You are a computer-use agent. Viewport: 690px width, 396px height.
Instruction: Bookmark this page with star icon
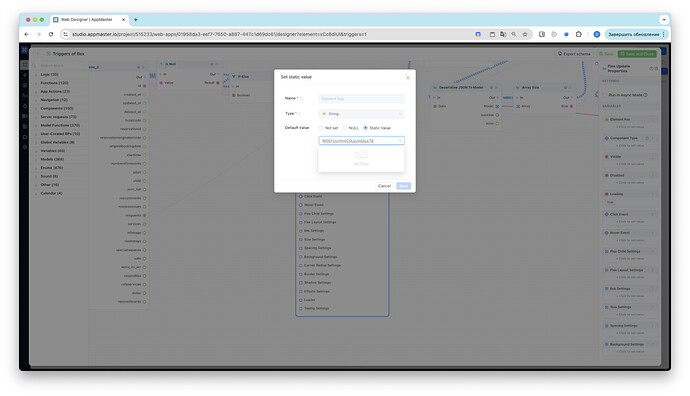(x=525, y=34)
